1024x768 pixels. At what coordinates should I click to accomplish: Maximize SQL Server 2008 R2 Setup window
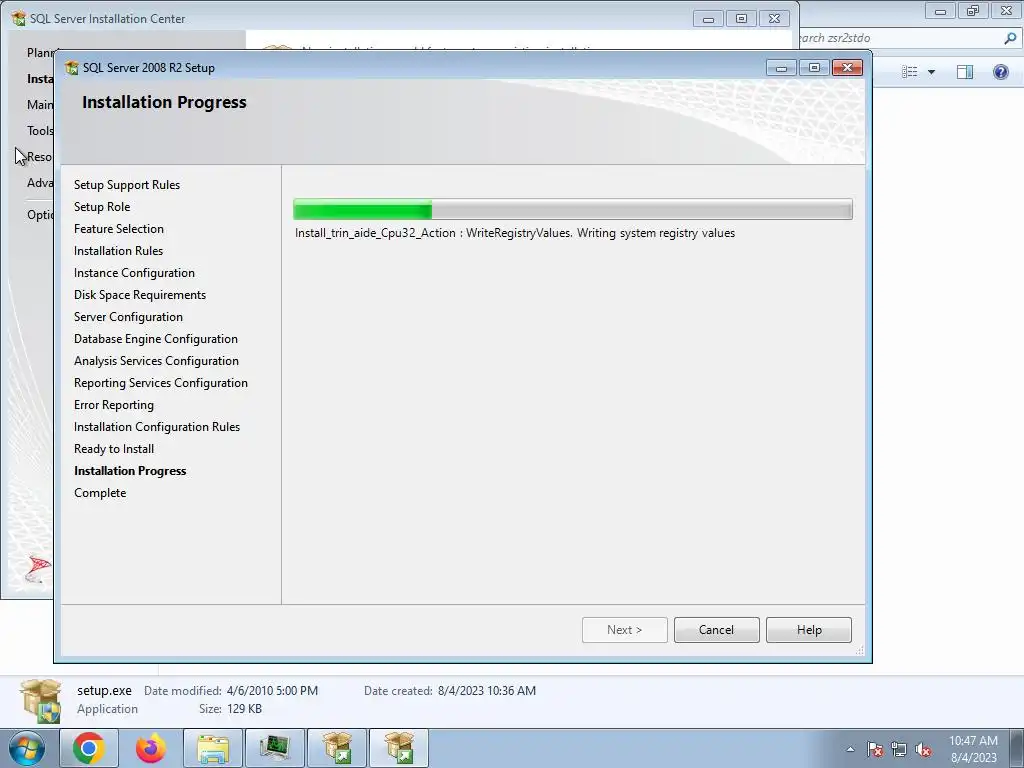[814, 67]
